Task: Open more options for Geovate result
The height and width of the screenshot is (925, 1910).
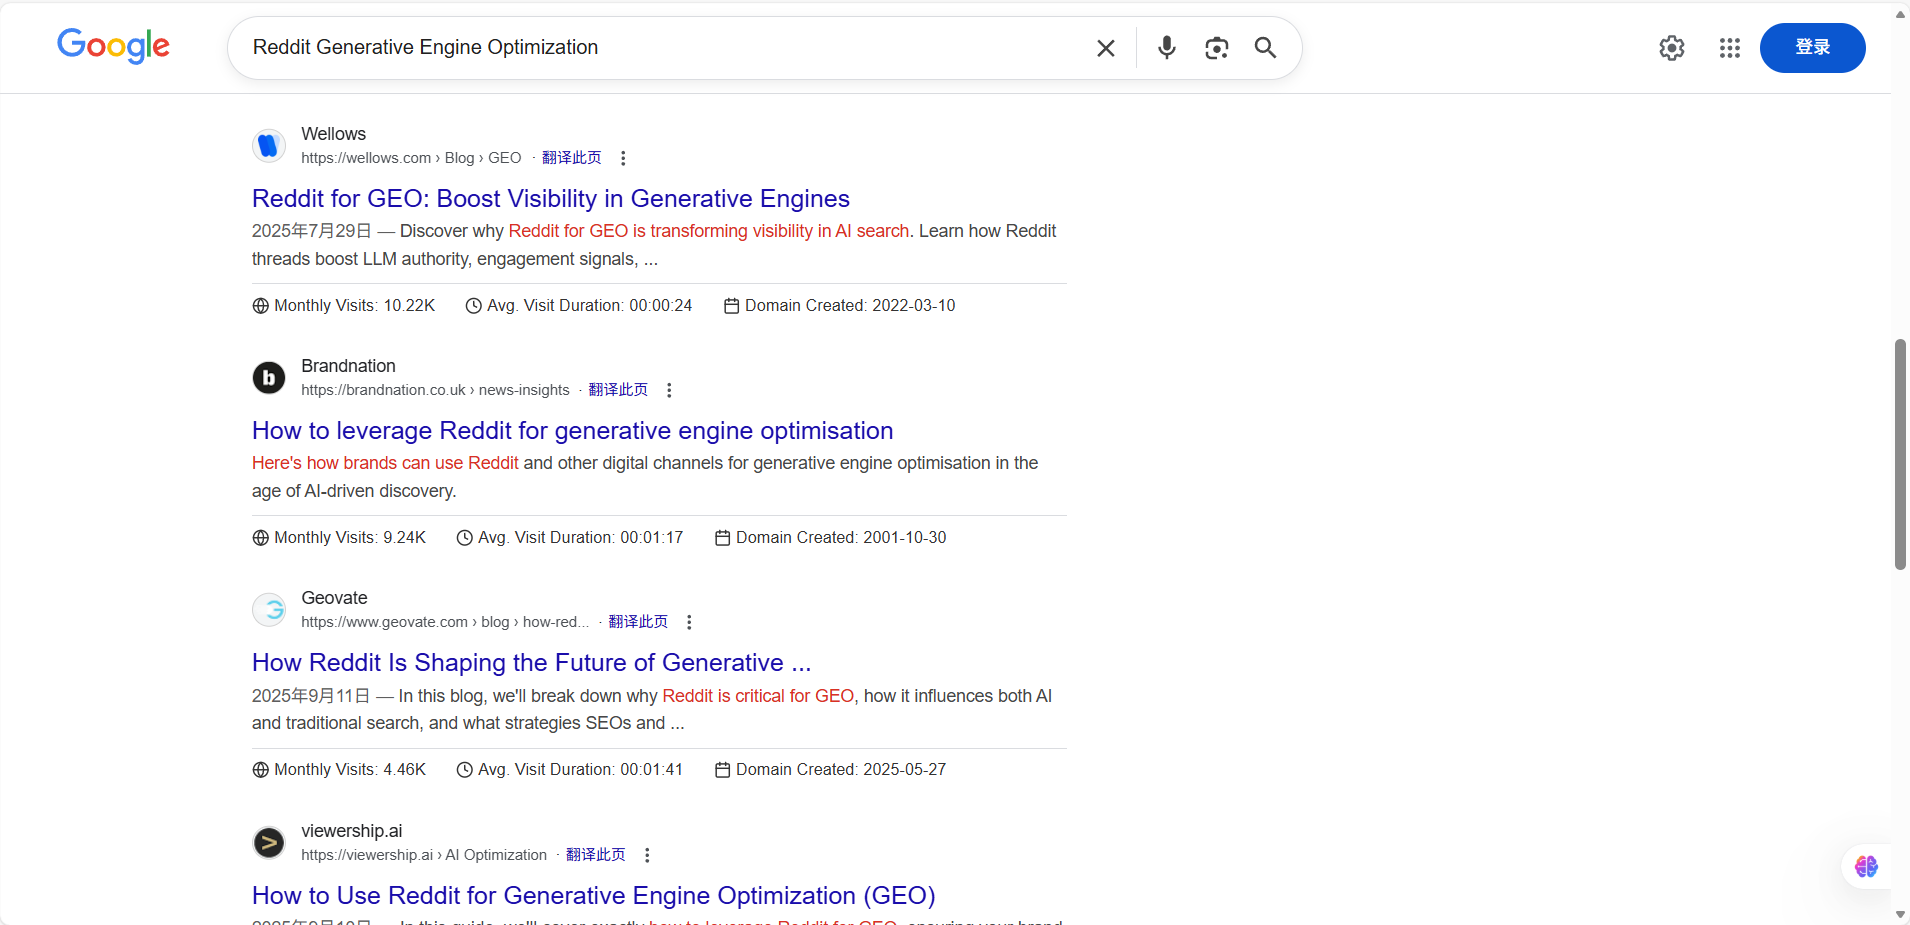Action: (689, 622)
